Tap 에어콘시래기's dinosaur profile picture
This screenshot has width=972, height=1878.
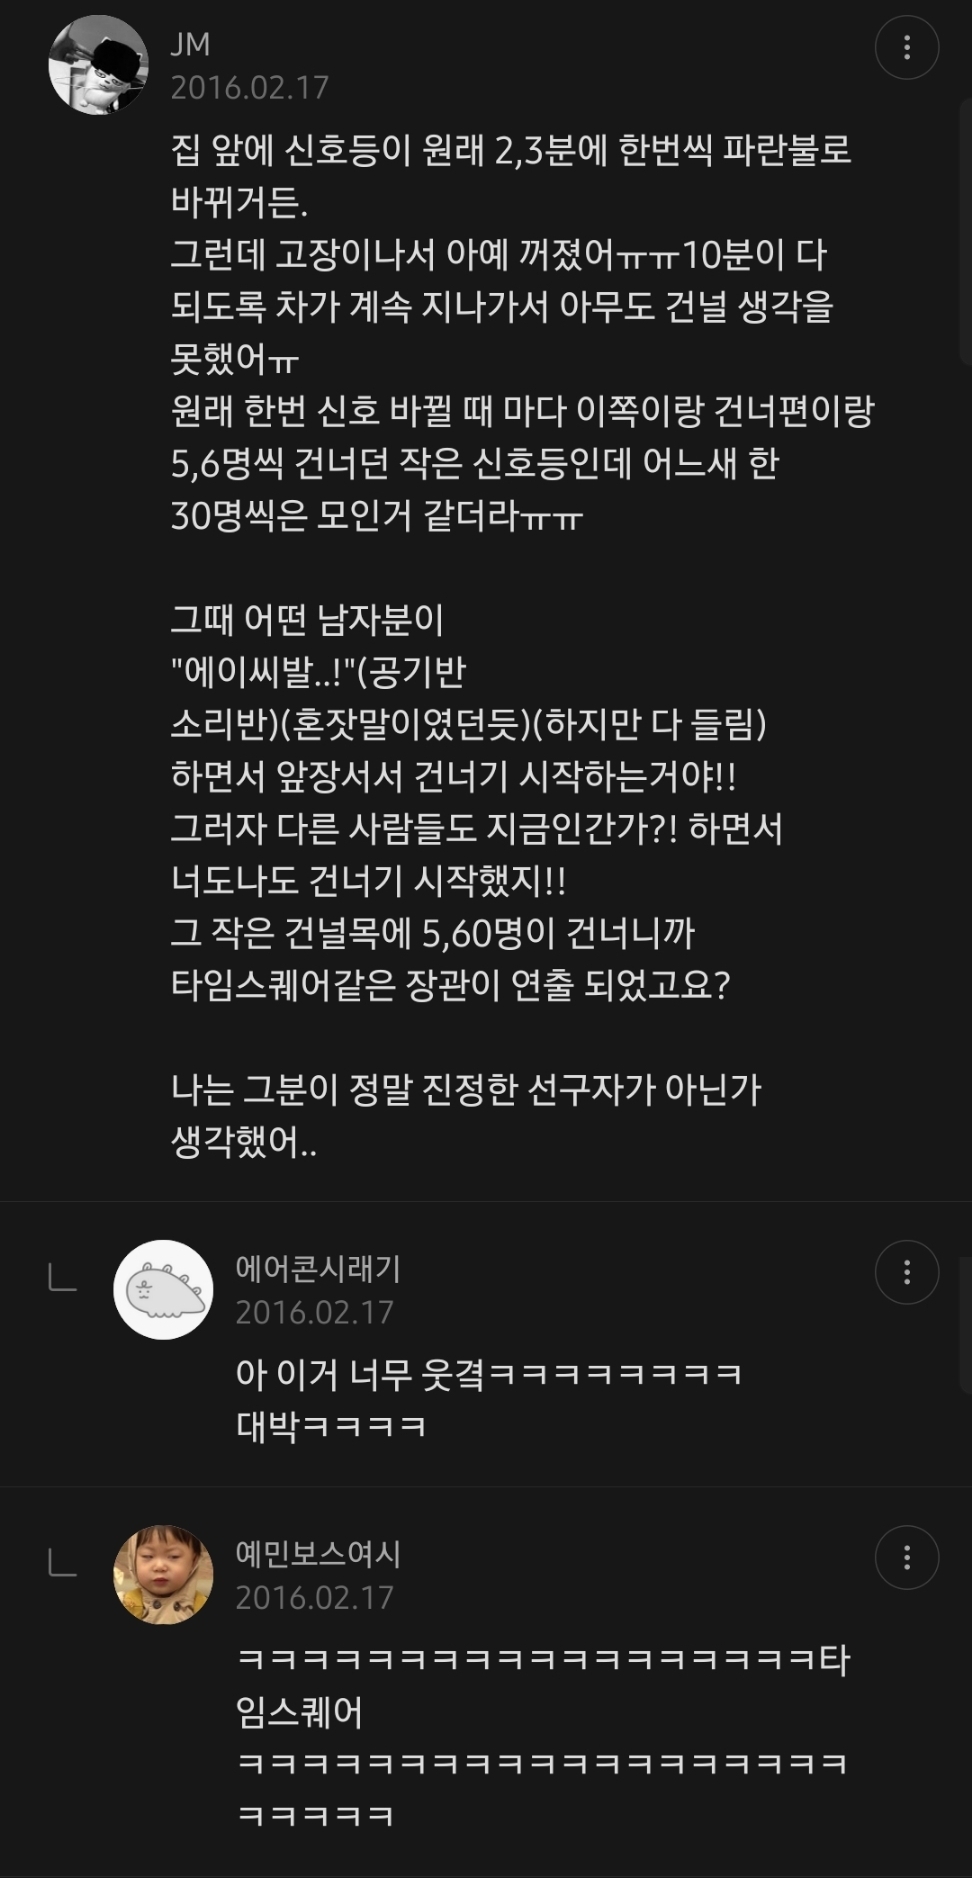click(x=163, y=1290)
